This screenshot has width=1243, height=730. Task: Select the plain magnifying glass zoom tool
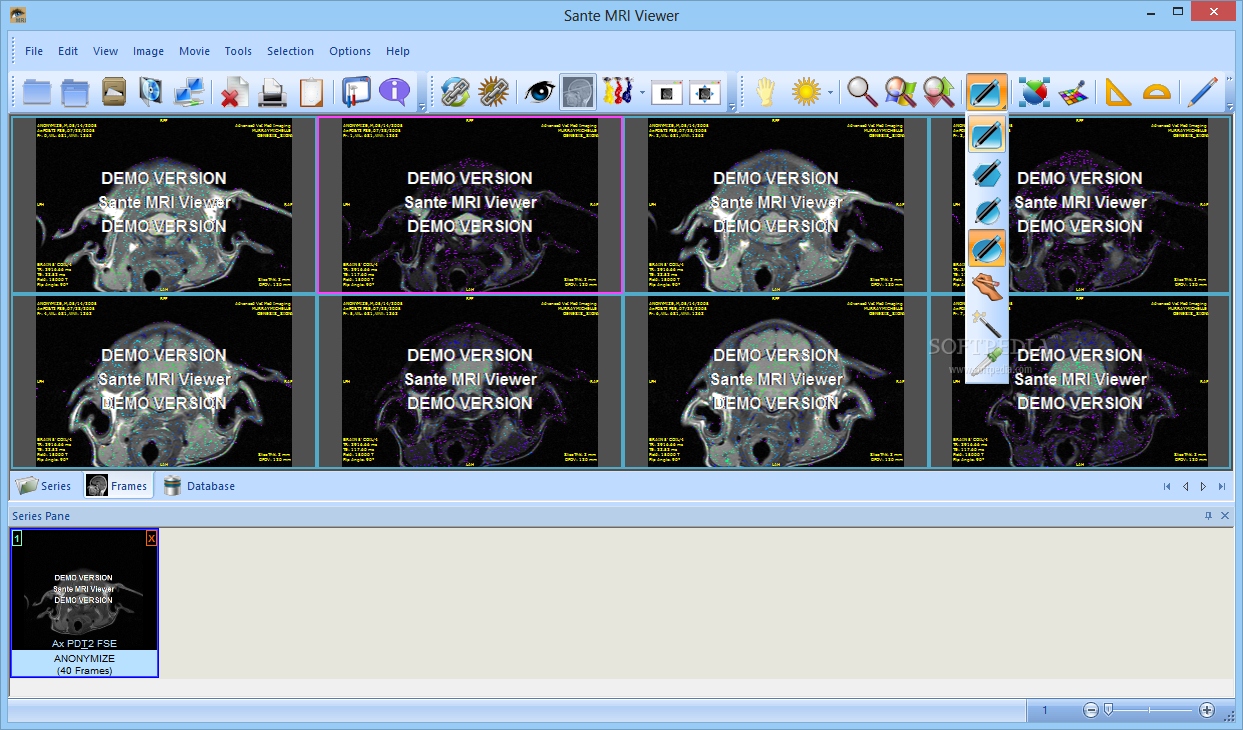tap(862, 92)
